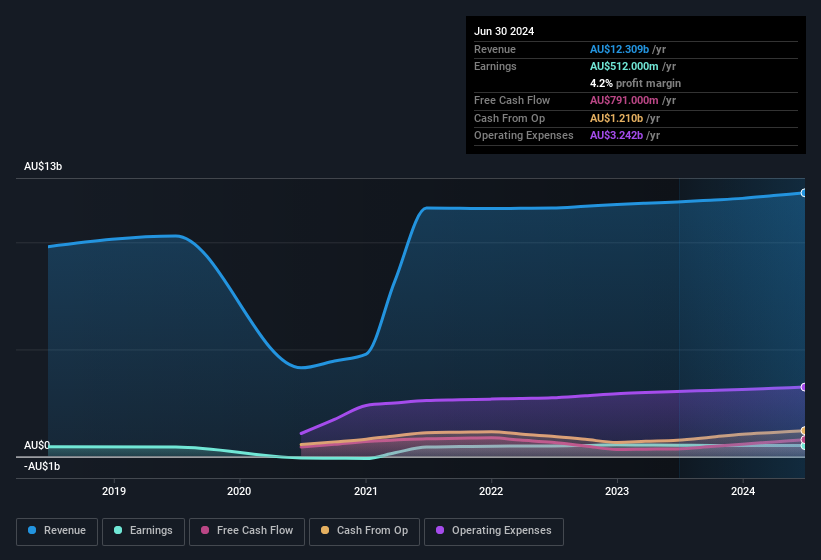The height and width of the screenshot is (560, 821).
Task: Click the 2019 x-axis label
Action: pos(114,491)
